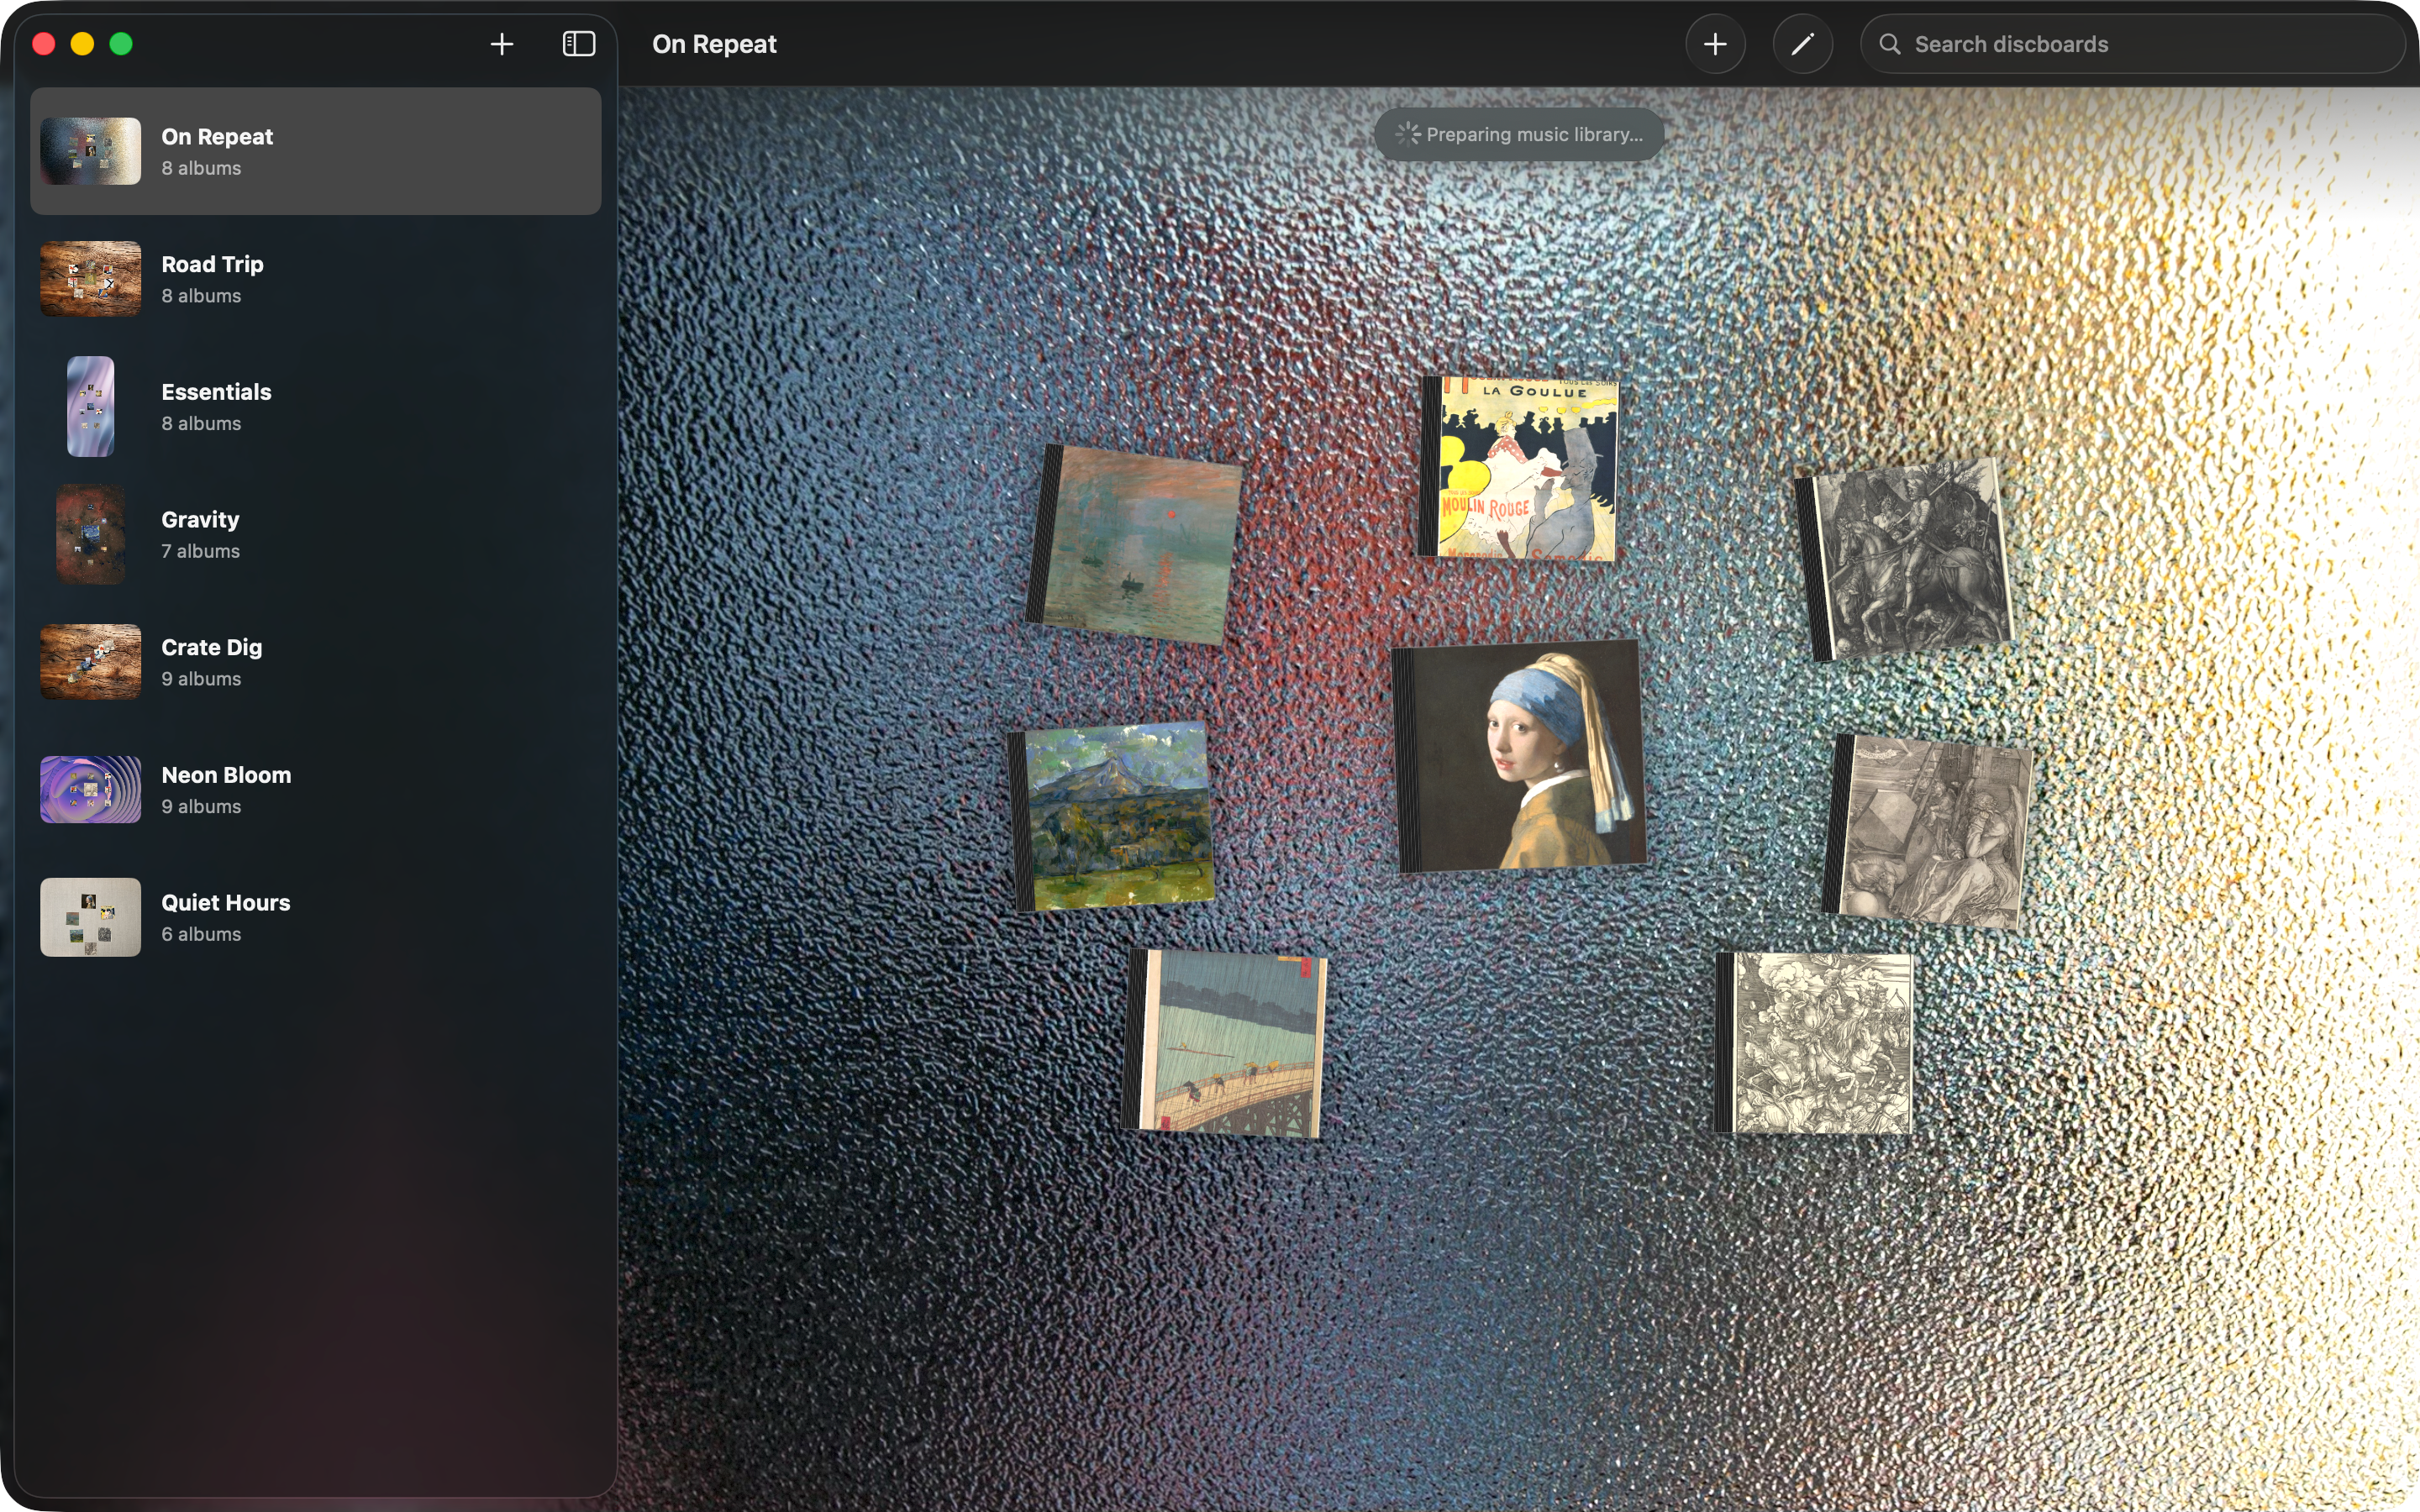This screenshot has height=1512, width=2420.
Task: Select the sunrise harbor painting album
Action: tap(1134, 544)
